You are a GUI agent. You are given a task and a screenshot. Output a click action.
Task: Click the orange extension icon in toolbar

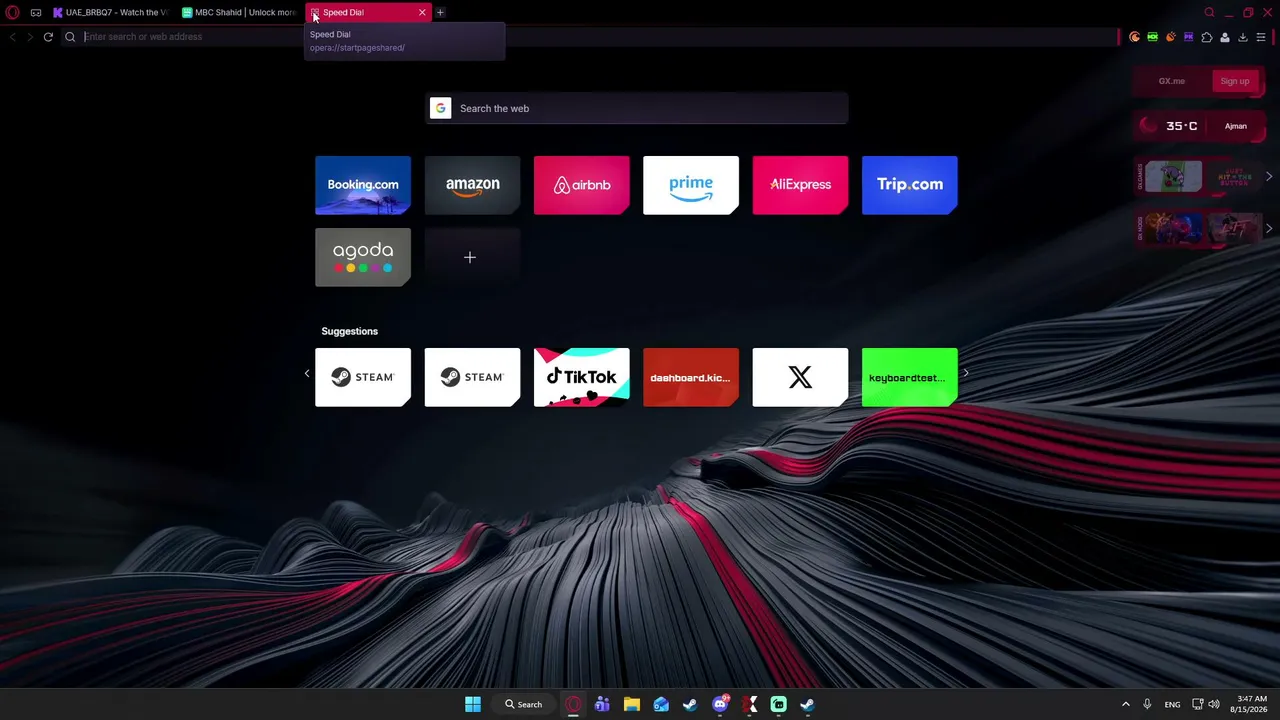[x=1170, y=37]
